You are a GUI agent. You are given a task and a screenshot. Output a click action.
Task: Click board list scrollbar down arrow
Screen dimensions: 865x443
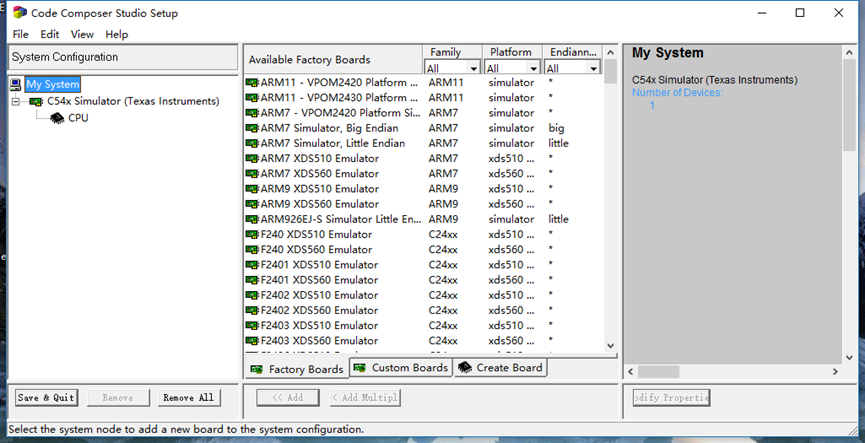610,346
